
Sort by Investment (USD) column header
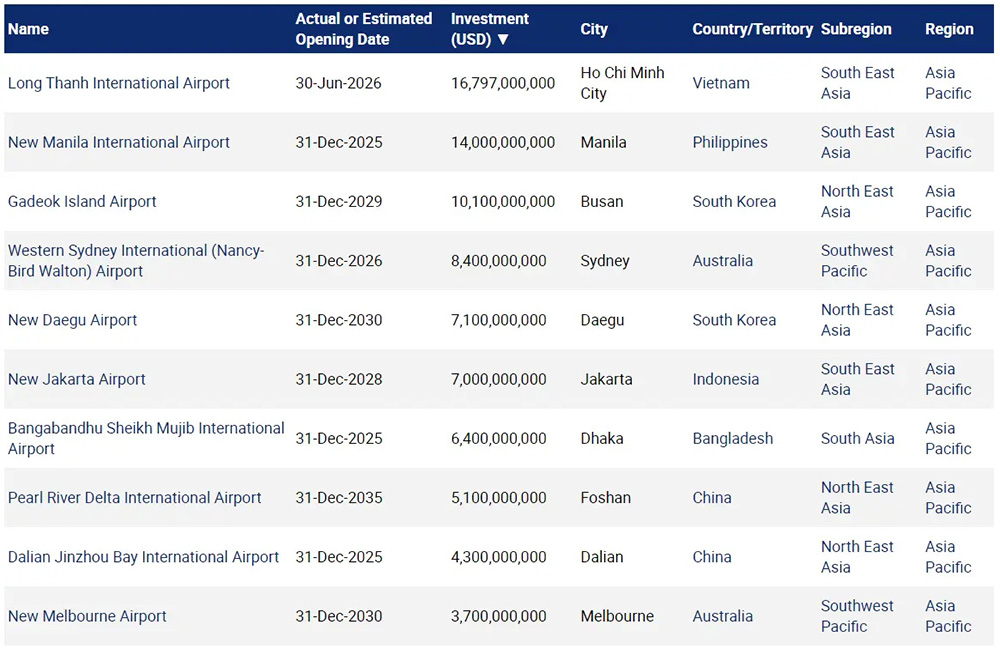(489, 29)
